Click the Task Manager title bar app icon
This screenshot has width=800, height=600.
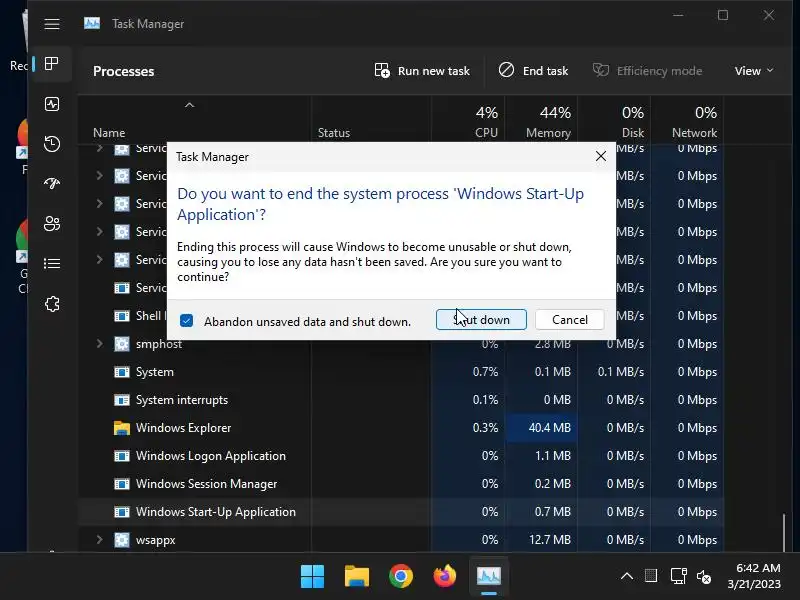click(92, 23)
